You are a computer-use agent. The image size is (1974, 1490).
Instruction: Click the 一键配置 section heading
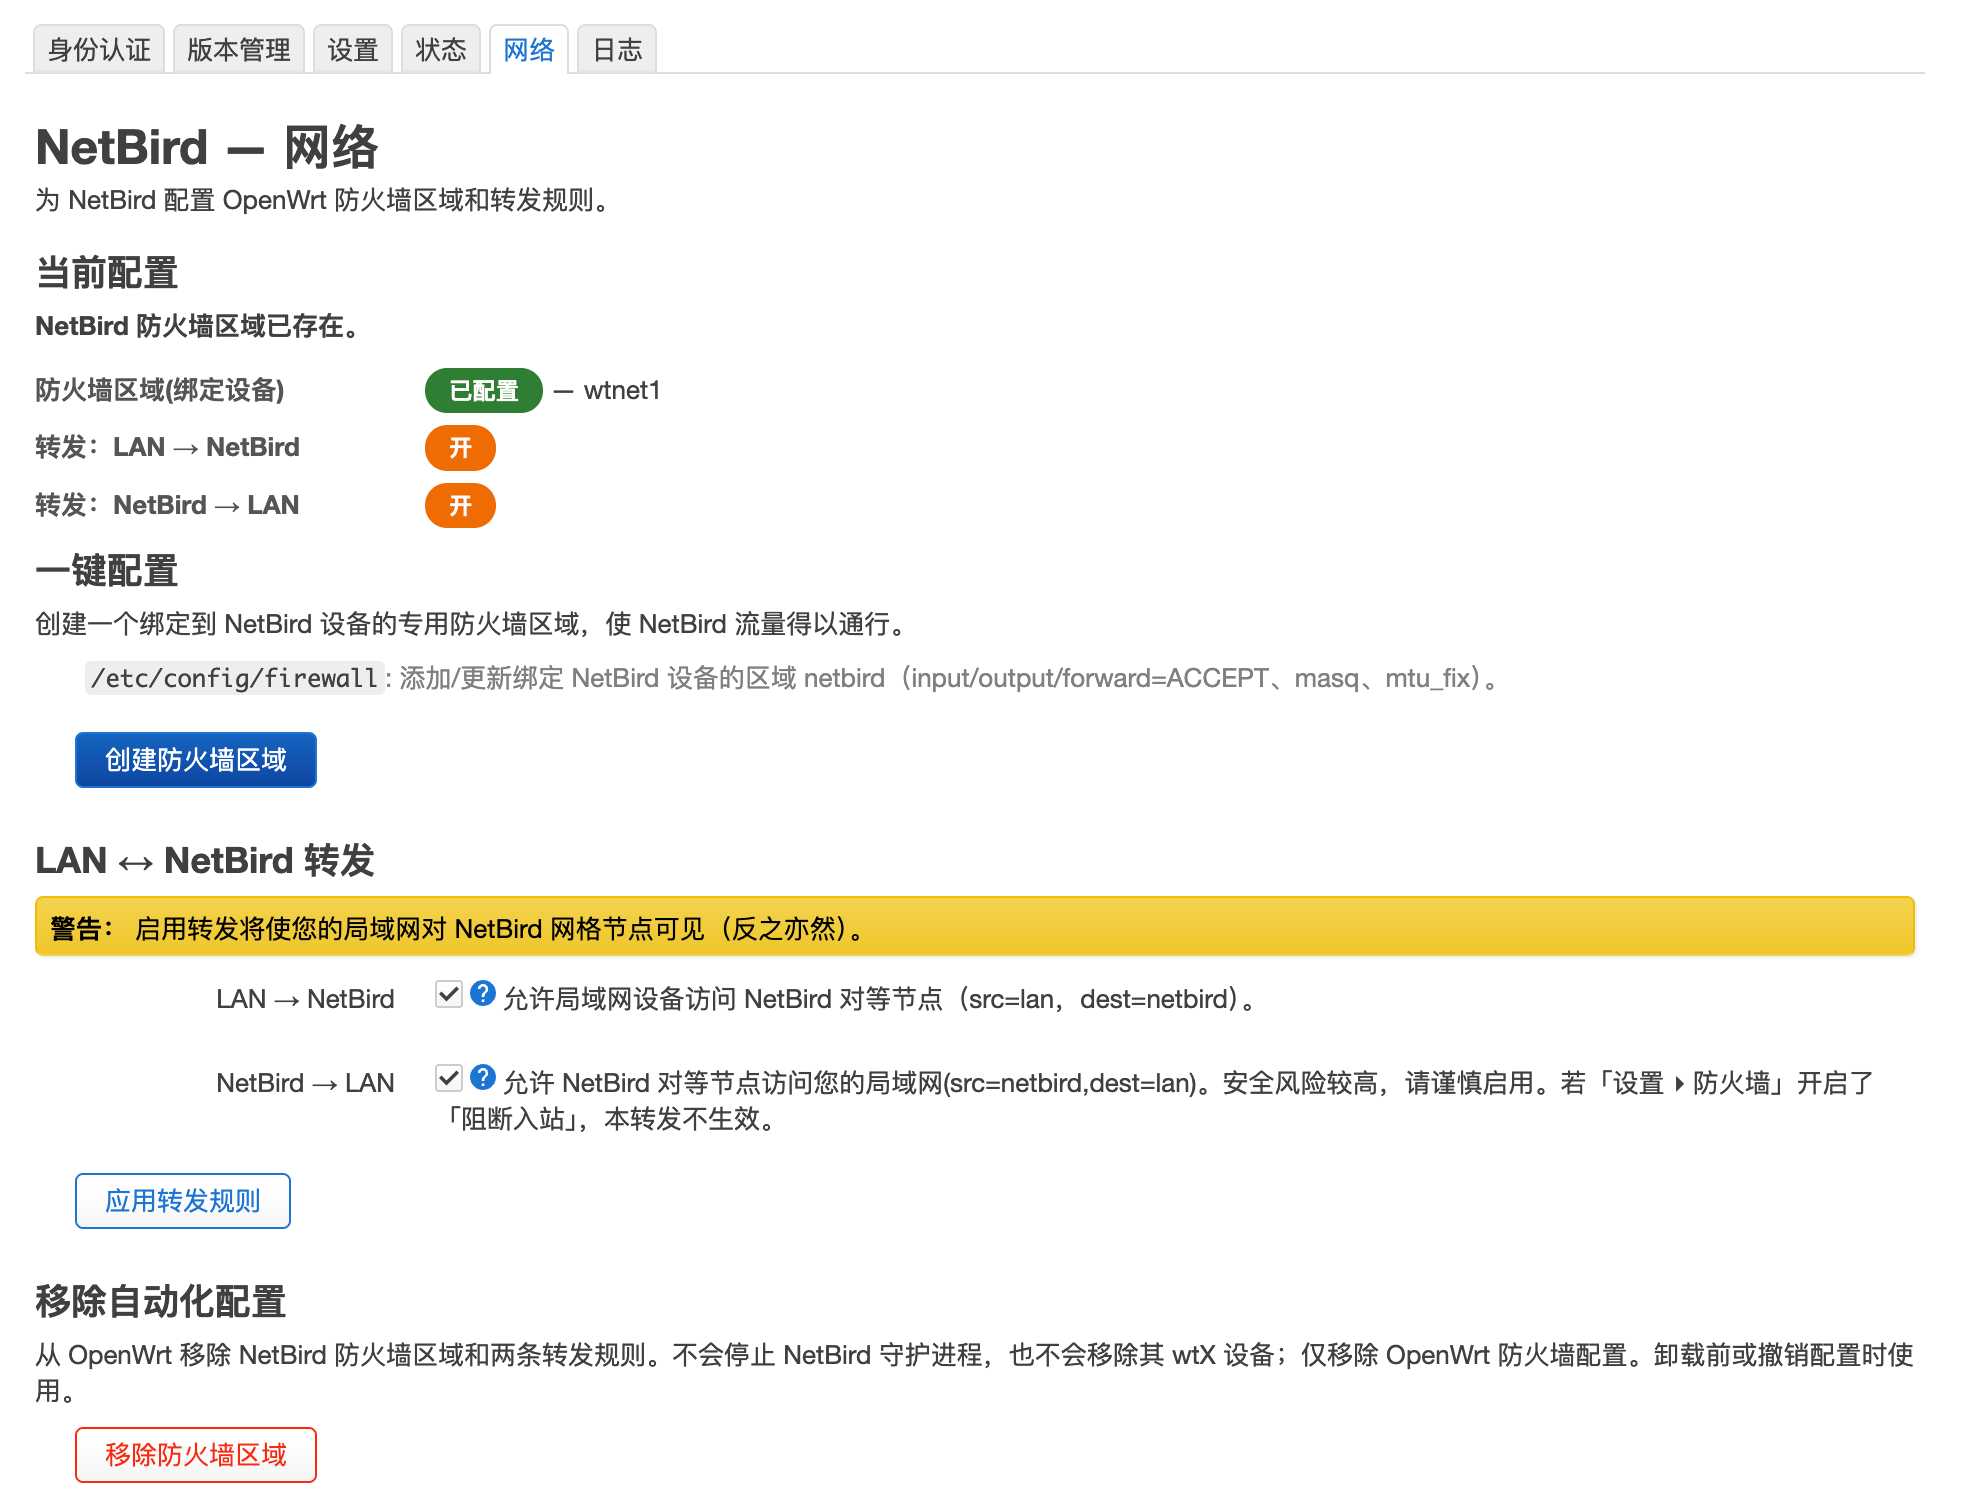[x=107, y=571]
